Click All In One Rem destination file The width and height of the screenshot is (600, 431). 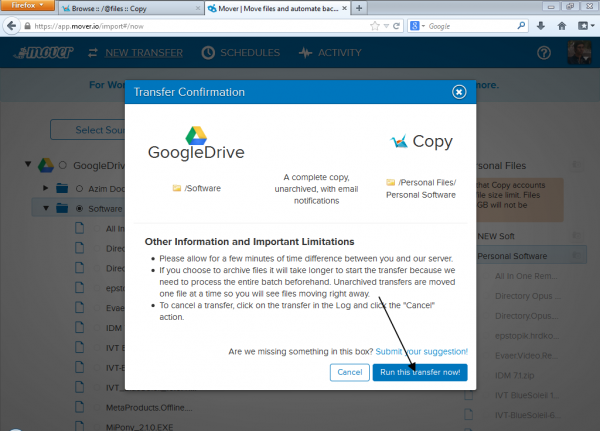526,276
